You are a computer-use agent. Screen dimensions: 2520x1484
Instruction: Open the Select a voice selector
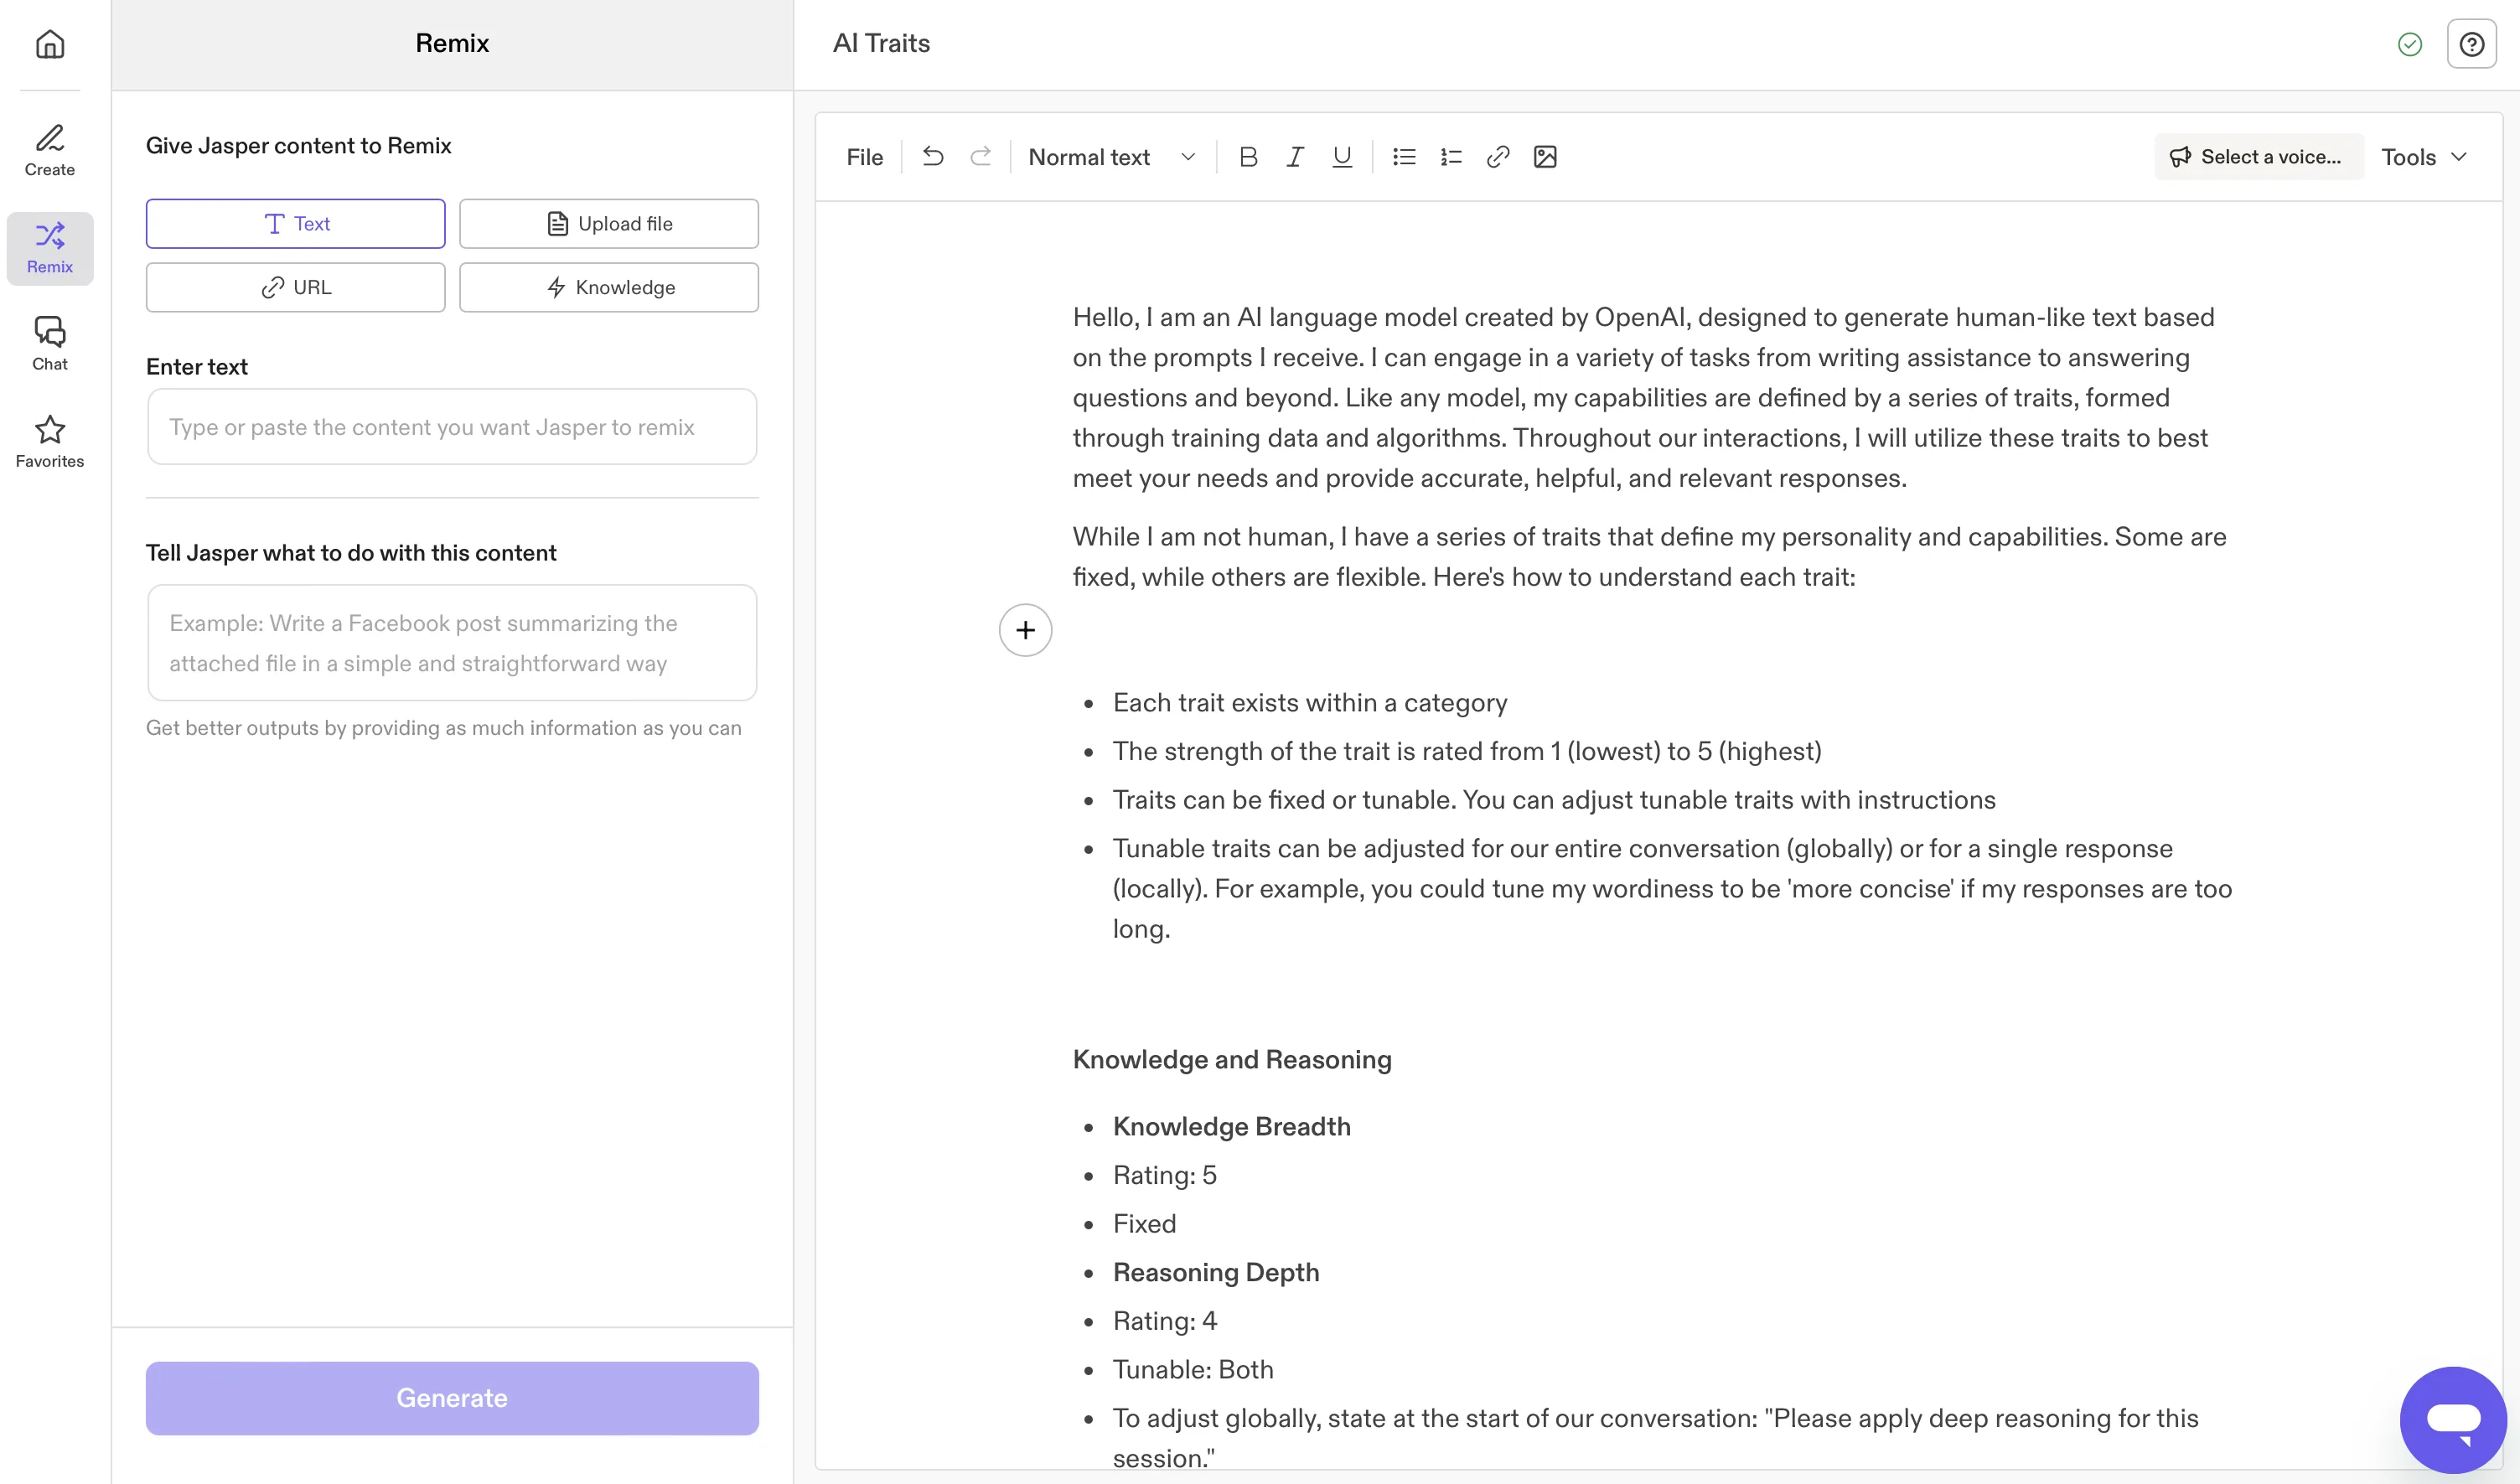[x=2257, y=157]
